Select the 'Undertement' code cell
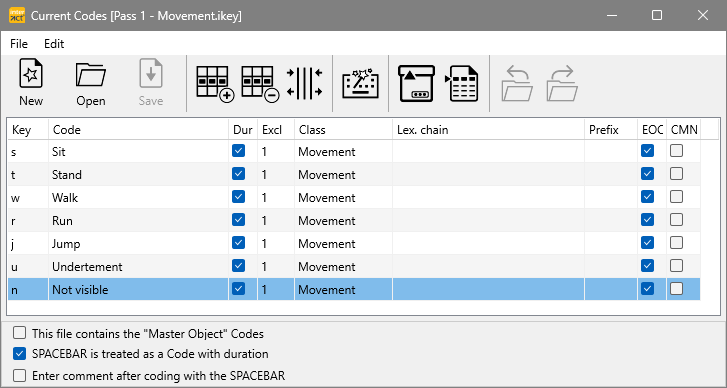 pyautogui.click(x=139, y=266)
